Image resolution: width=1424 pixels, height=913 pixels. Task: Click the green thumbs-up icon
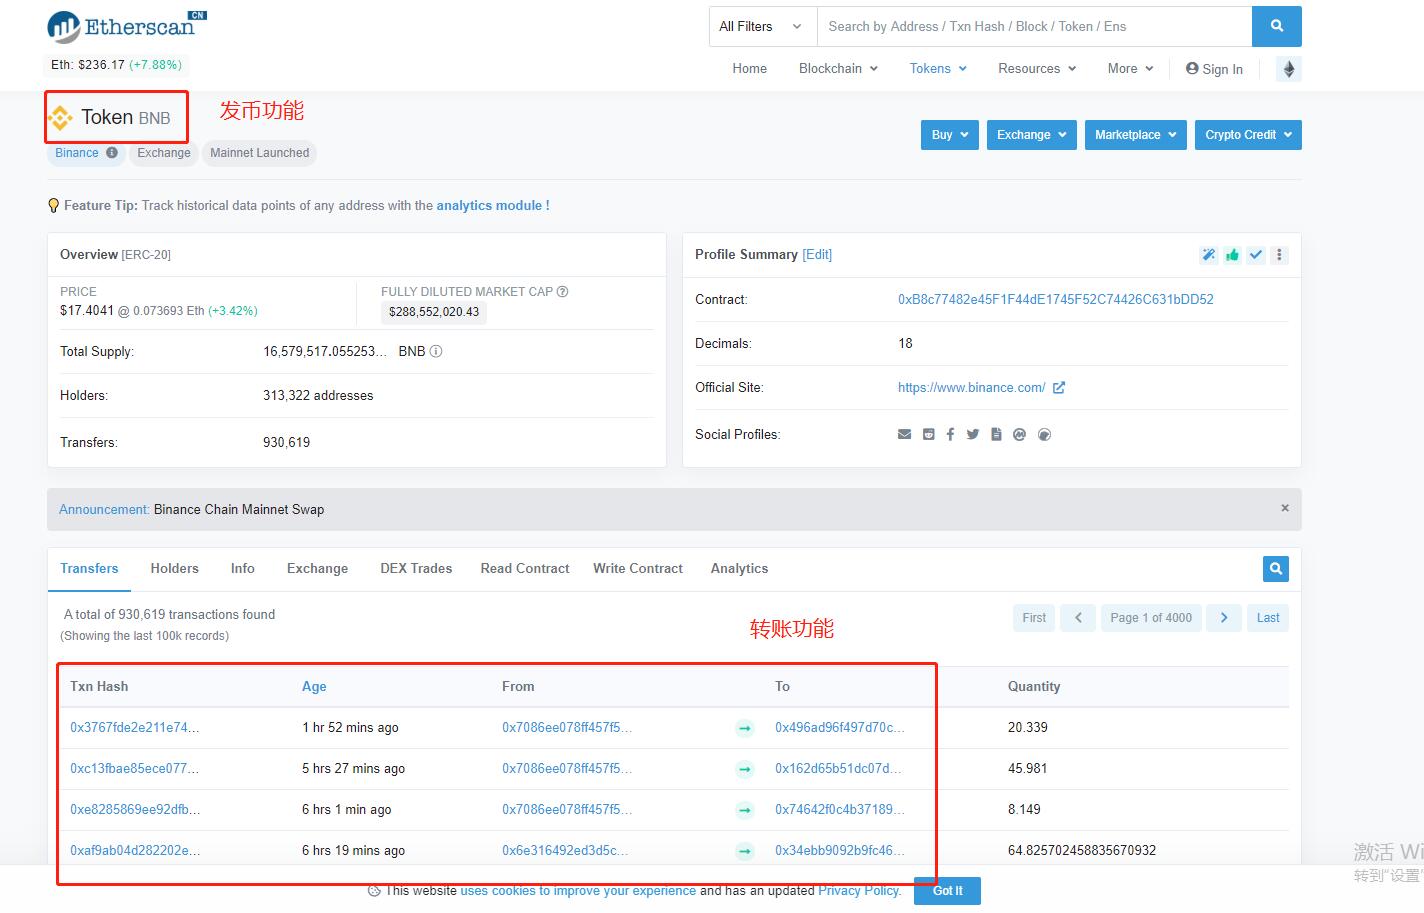click(x=1232, y=255)
